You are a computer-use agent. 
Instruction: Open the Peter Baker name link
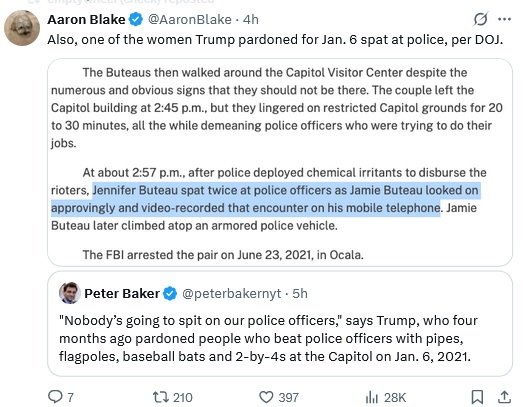pyautogui.click(x=122, y=294)
